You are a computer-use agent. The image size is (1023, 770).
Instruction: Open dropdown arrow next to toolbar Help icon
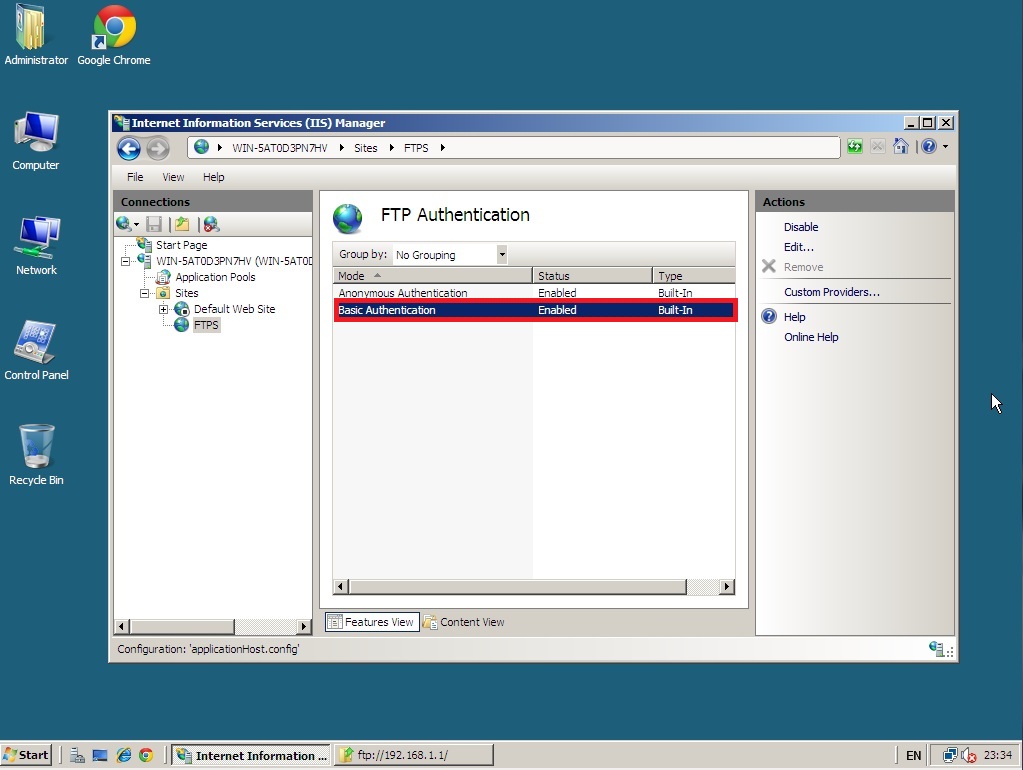945,147
